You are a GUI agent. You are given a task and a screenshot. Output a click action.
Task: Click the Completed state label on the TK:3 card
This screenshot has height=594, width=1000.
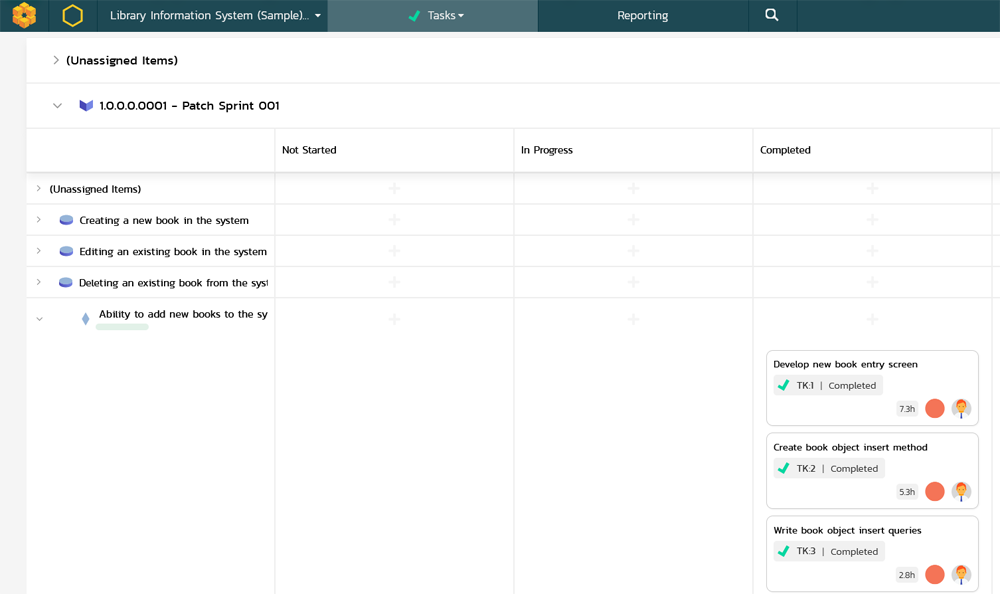[853, 551]
